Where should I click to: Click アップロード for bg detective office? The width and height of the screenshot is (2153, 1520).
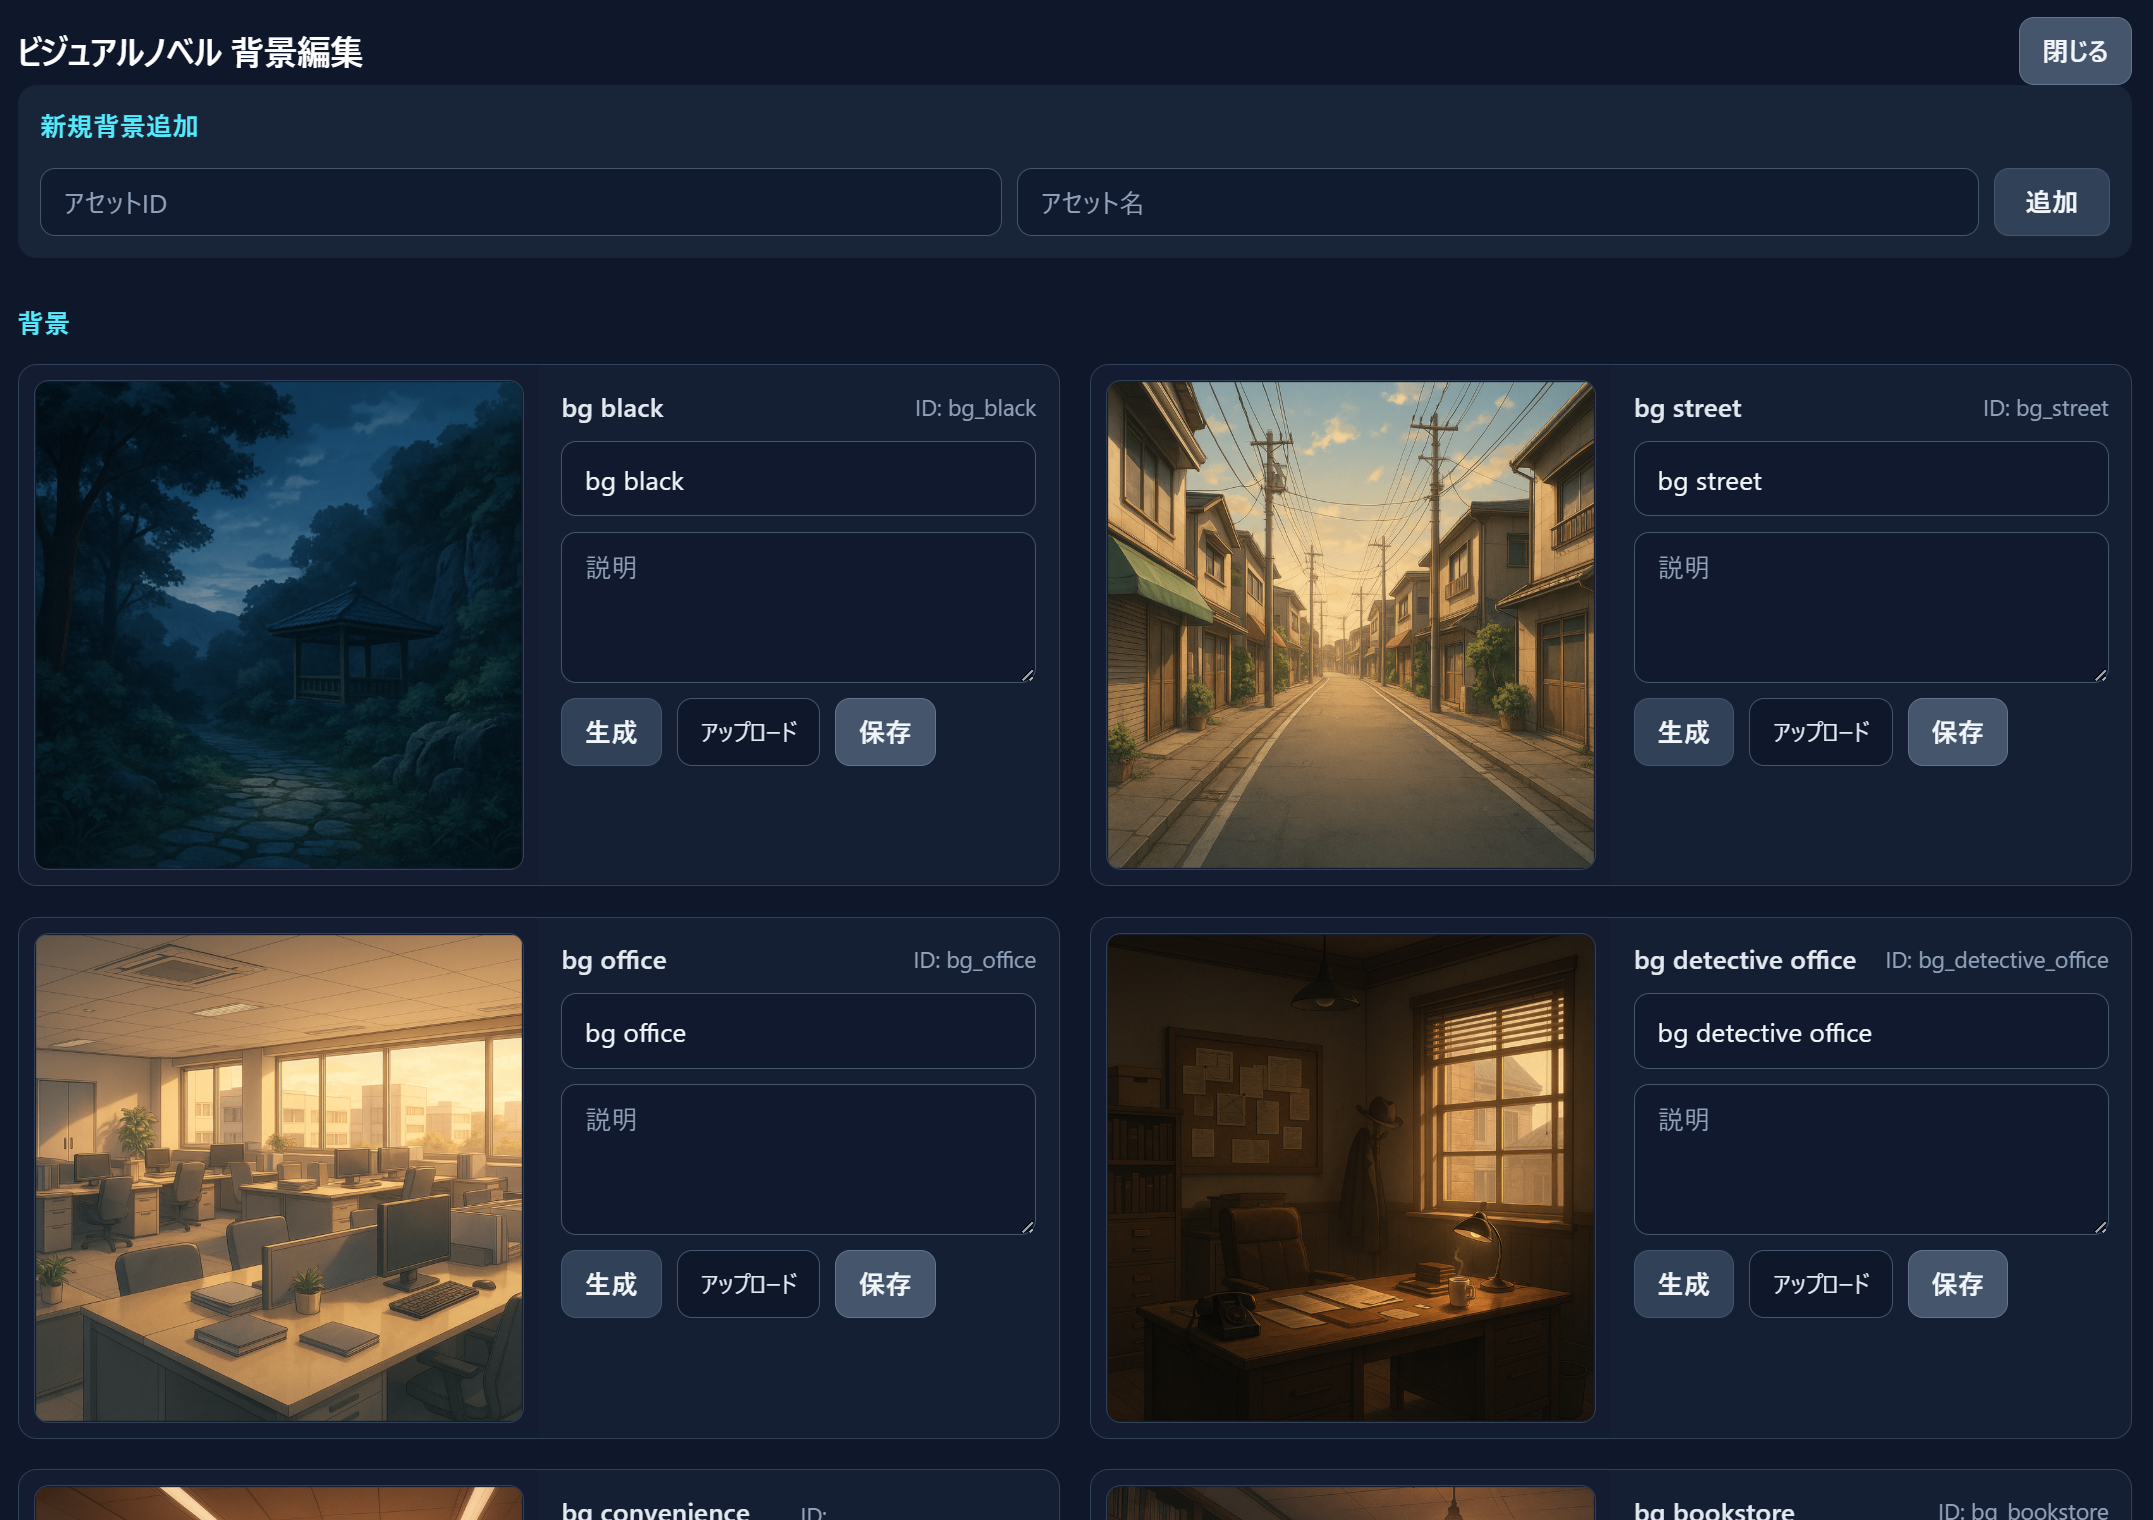(1821, 1284)
